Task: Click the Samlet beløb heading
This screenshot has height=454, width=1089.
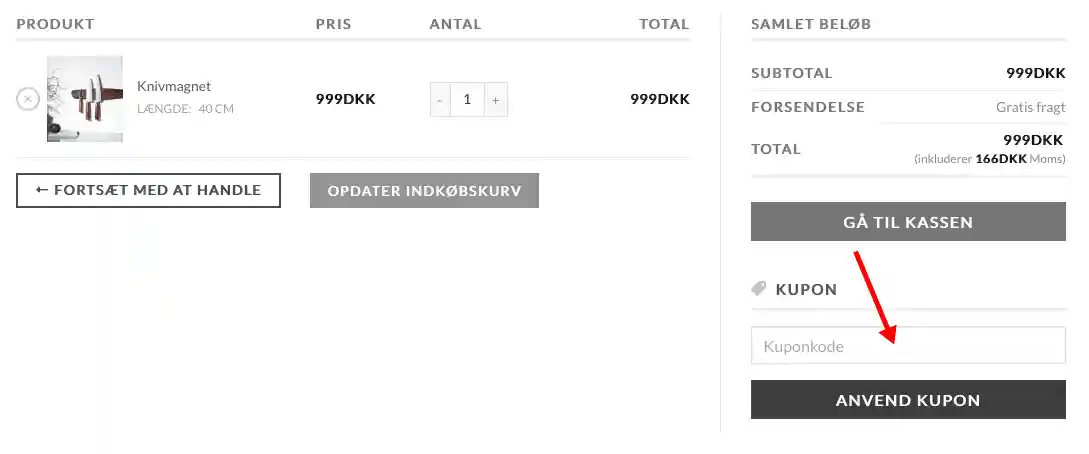Action: point(811,24)
